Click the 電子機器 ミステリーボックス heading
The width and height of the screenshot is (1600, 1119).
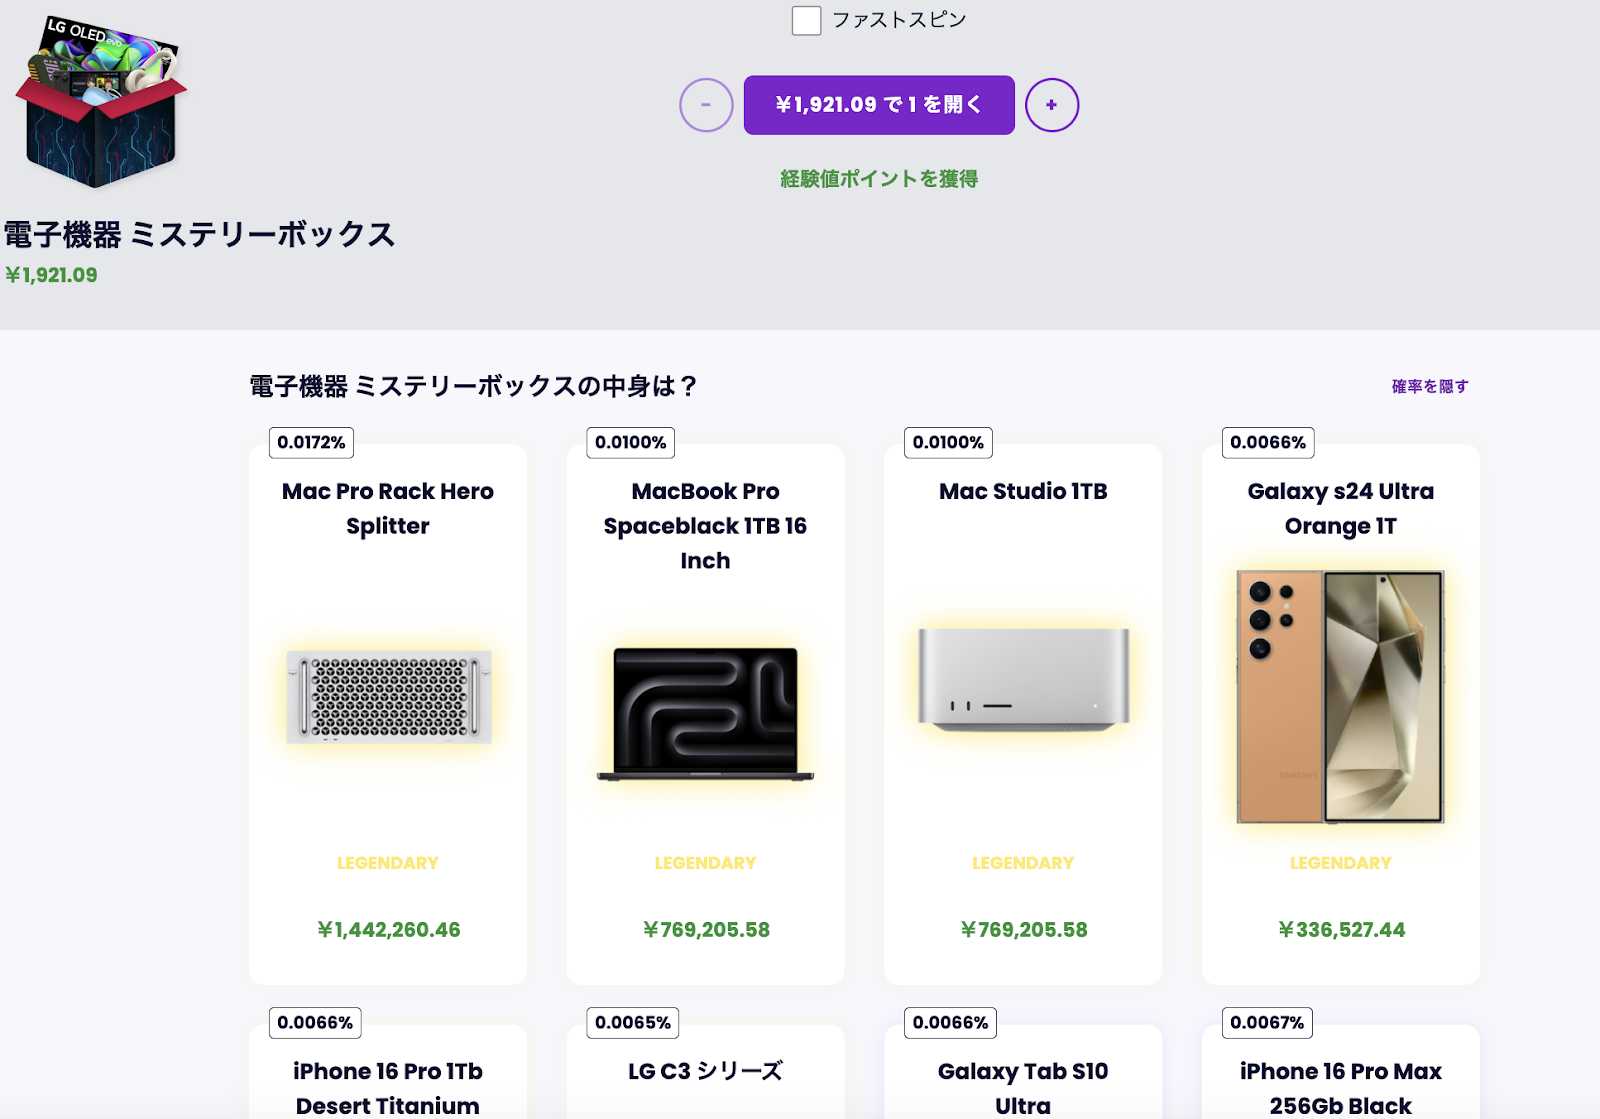click(x=200, y=235)
